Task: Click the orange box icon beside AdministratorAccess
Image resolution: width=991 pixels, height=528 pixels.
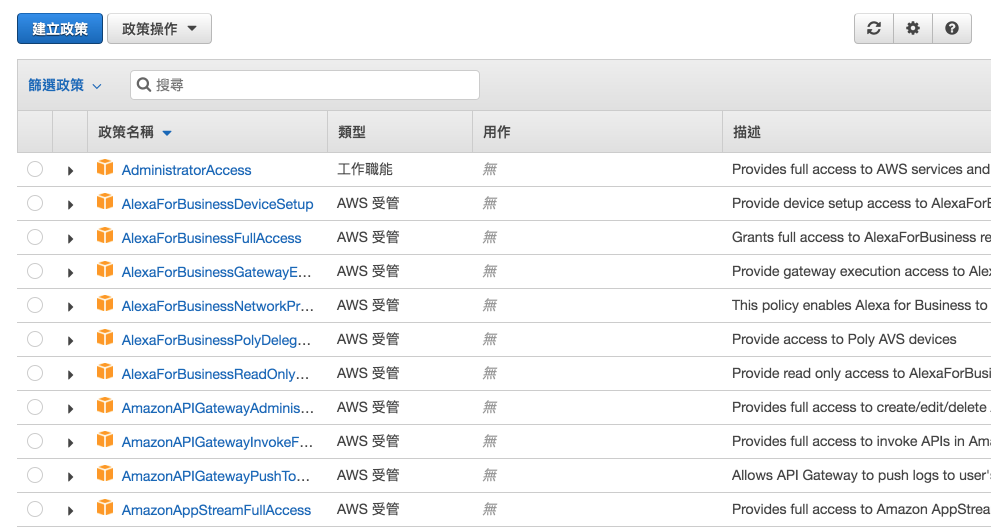Action: (105, 168)
